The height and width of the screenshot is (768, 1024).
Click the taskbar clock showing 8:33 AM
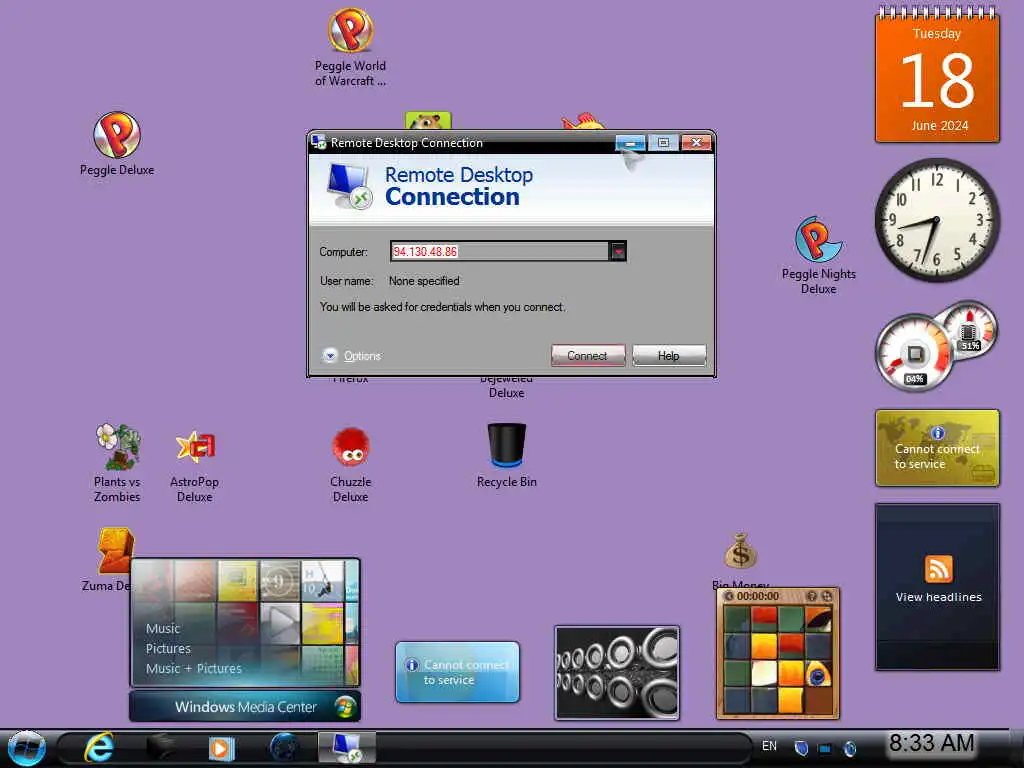(931, 743)
